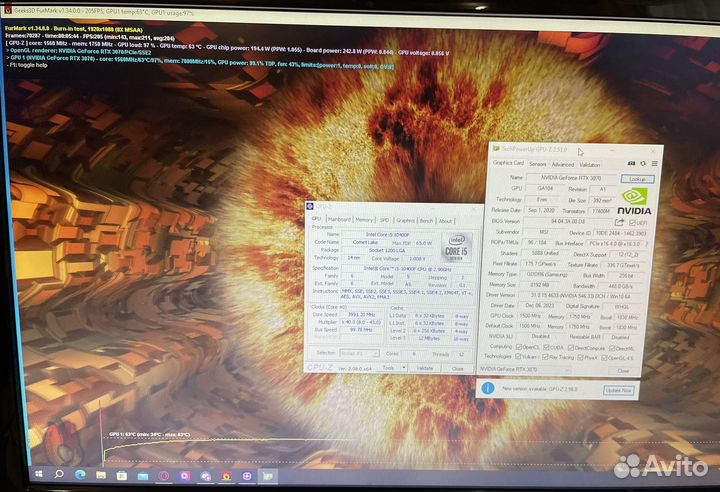This screenshot has width=720, height=492.
Task: Click the Tools button in CPU-Z
Action: tap(388, 368)
